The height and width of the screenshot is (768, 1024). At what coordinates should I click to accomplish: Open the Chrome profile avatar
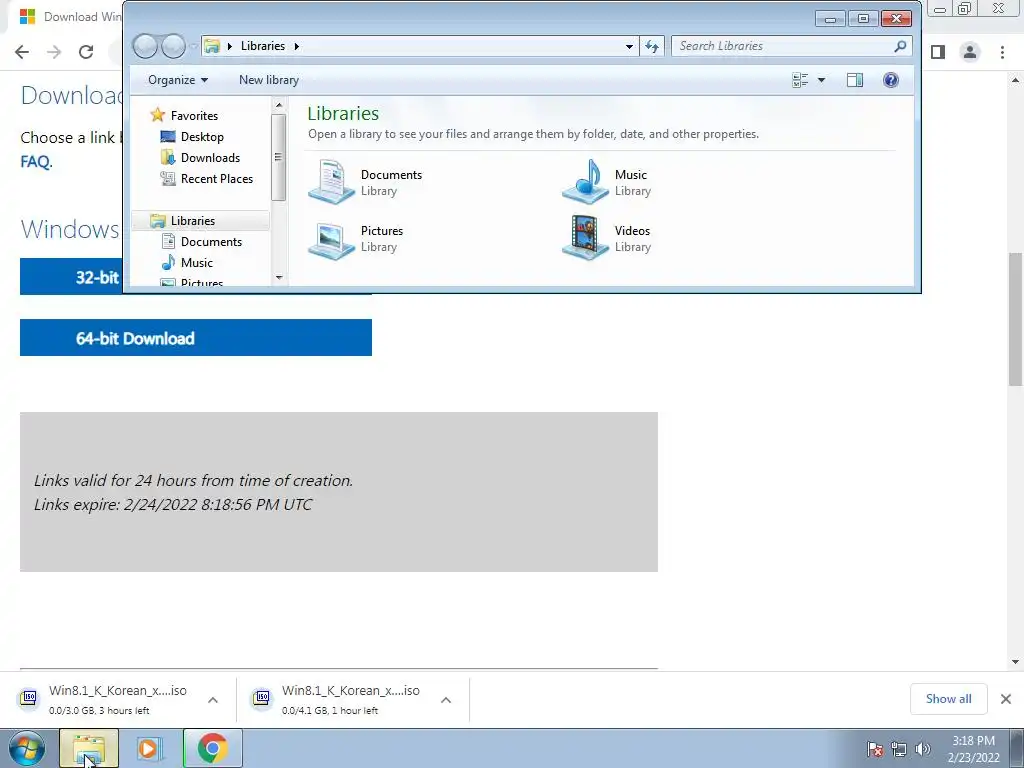point(970,52)
